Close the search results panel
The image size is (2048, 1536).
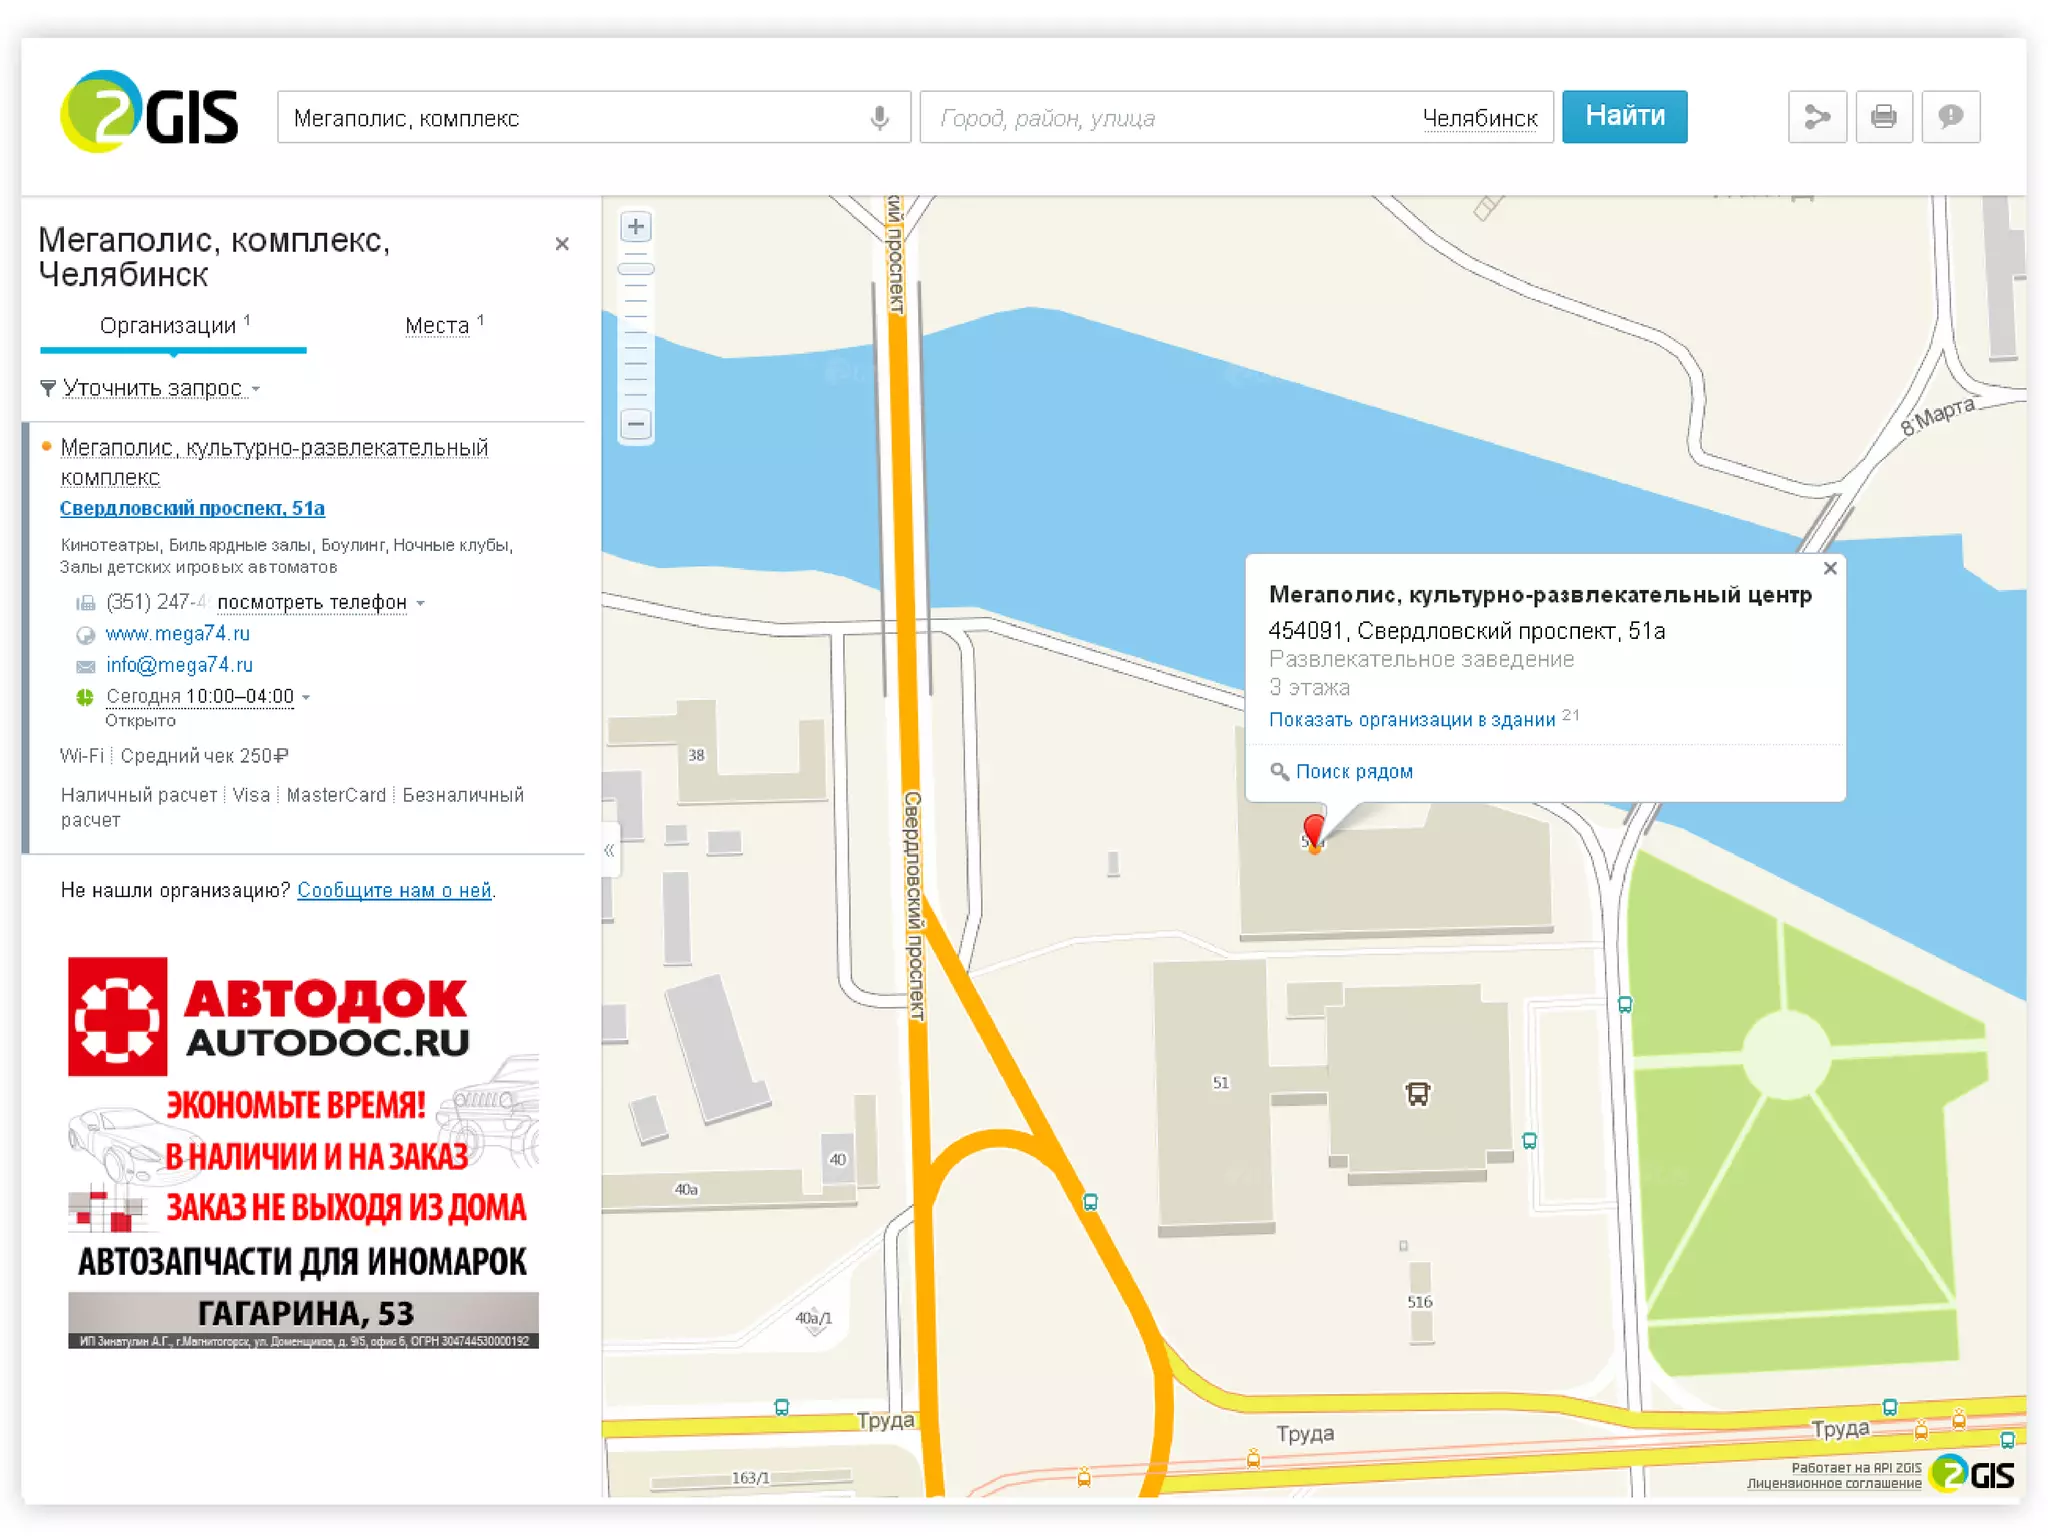[562, 244]
